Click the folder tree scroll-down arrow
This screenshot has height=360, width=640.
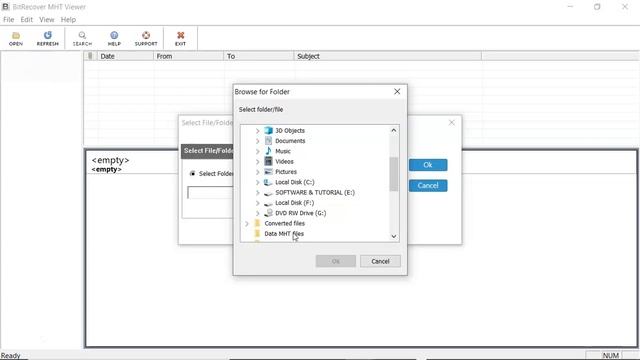point(393,236)
